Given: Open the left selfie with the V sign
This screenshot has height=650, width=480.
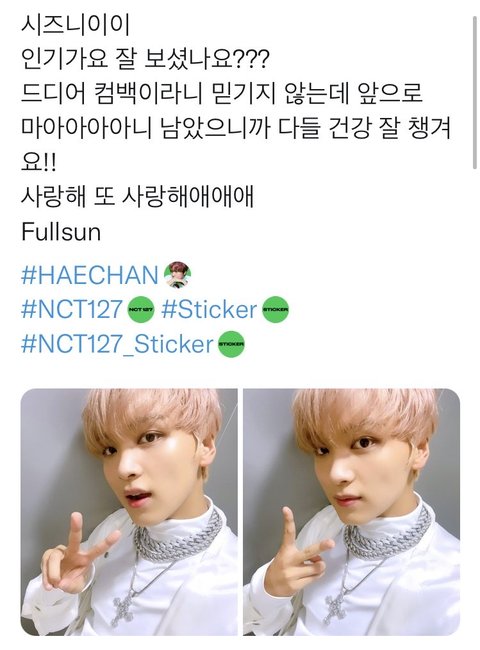Looking at the screenshot, I should 129,512.
